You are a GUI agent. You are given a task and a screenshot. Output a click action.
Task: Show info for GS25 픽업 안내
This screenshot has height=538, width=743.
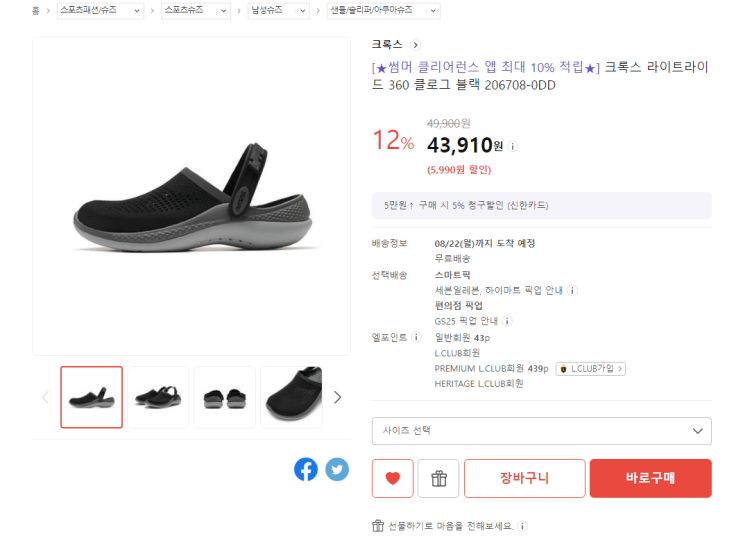point(507,321)
